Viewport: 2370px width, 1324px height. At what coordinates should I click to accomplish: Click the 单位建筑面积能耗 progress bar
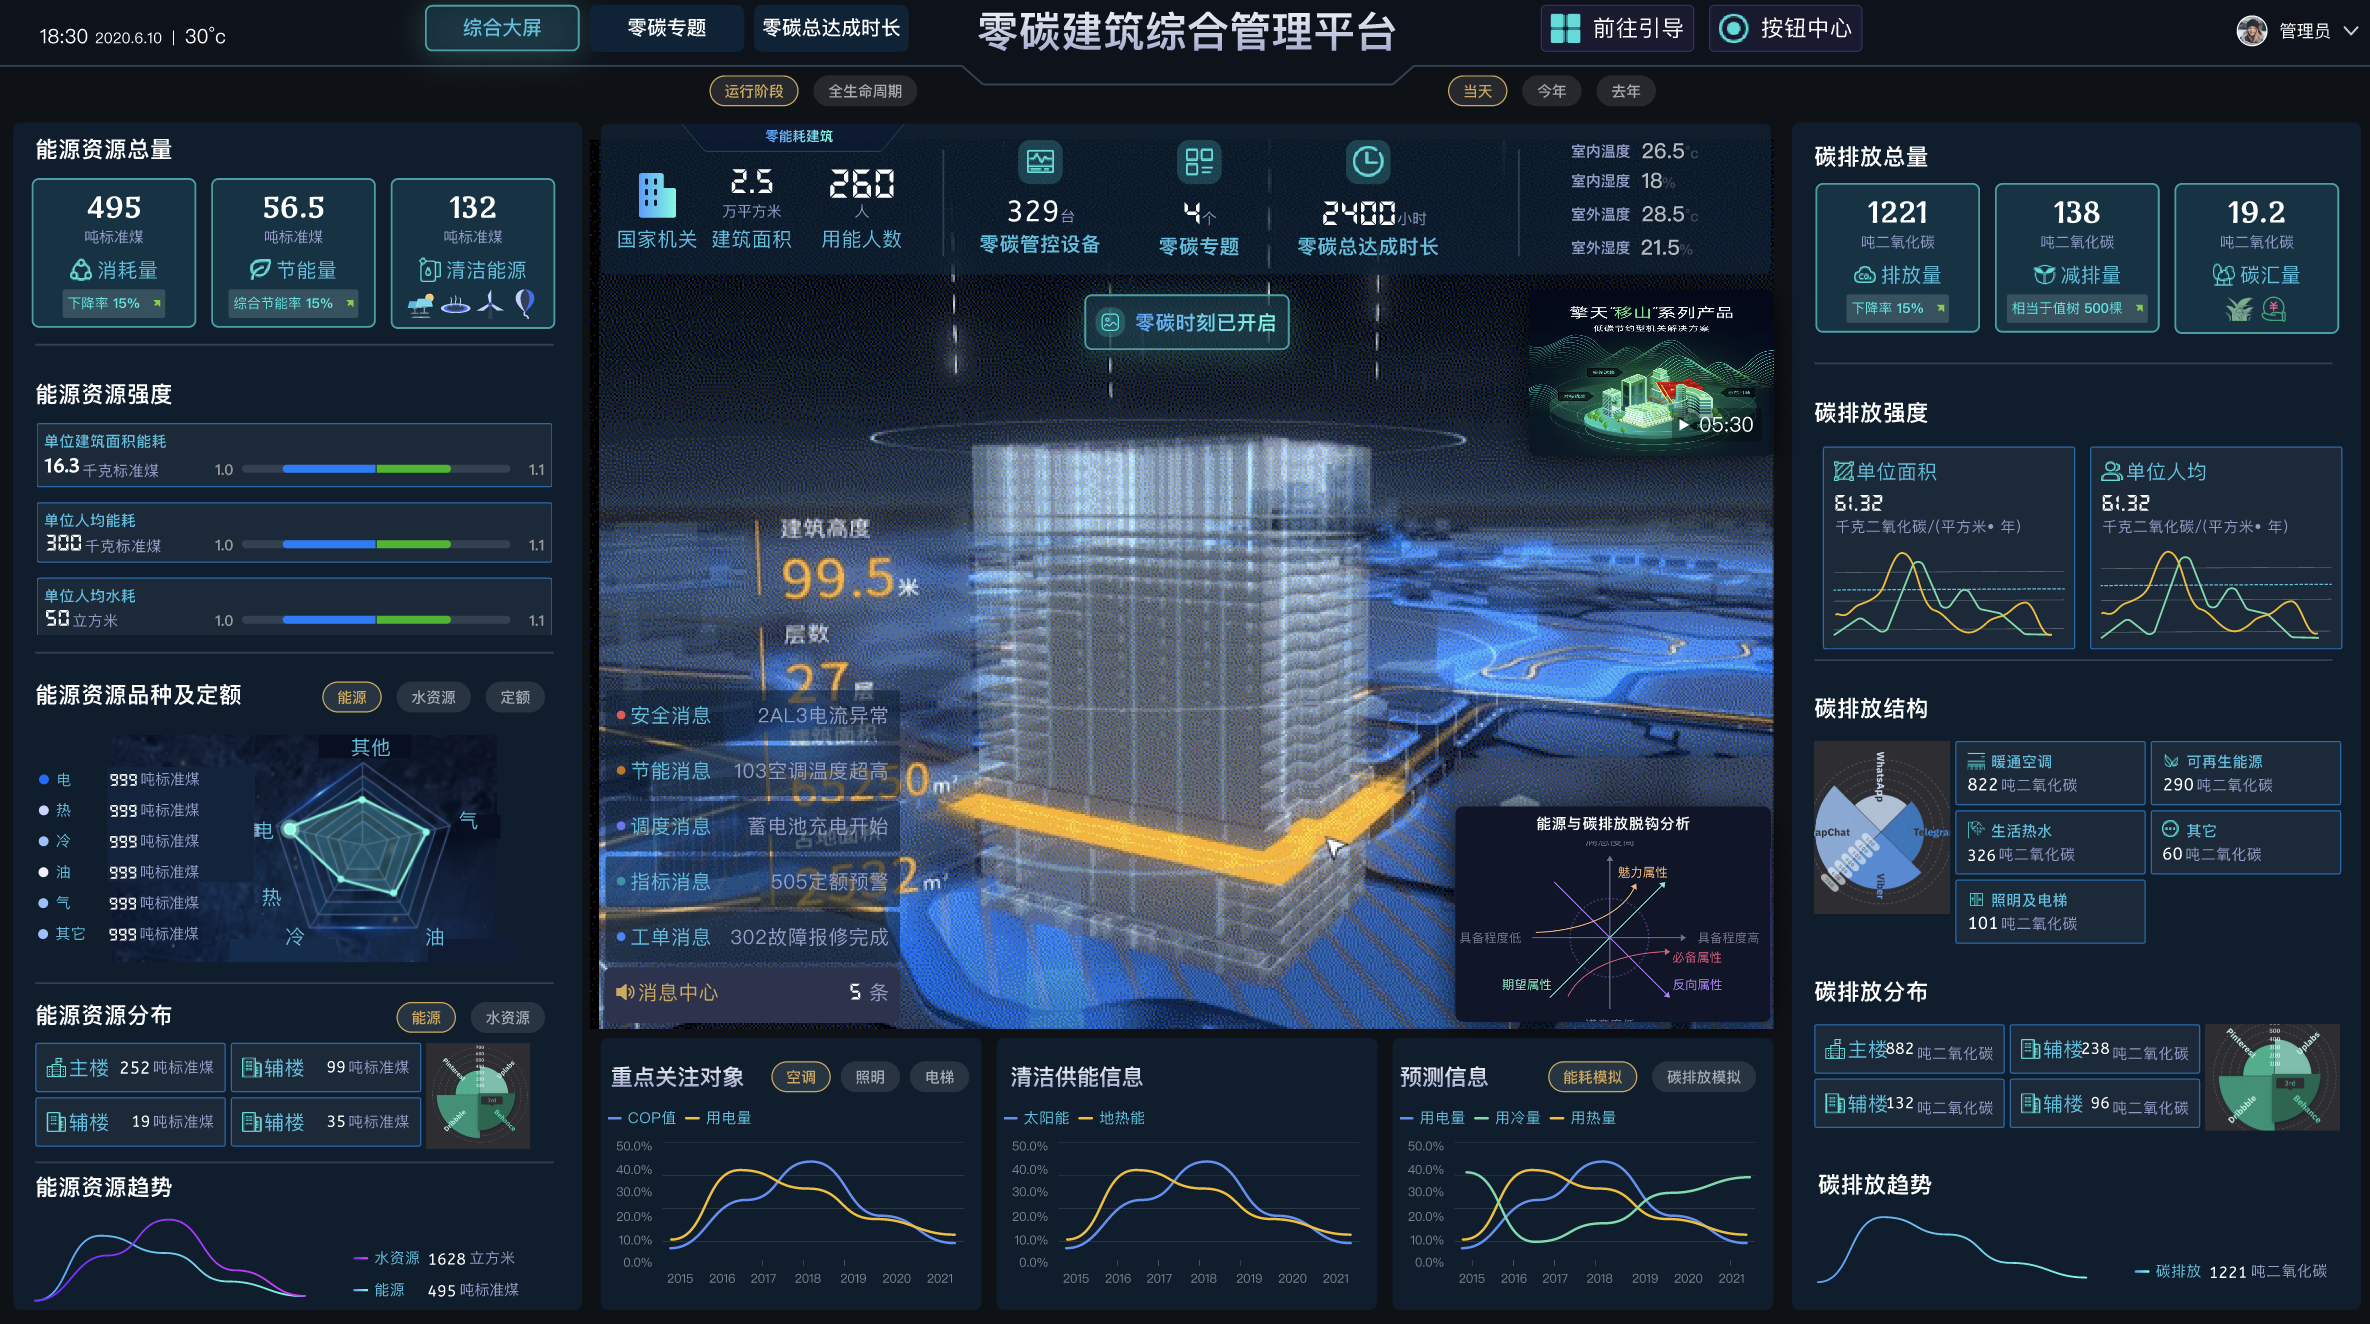tap(376, 469)
